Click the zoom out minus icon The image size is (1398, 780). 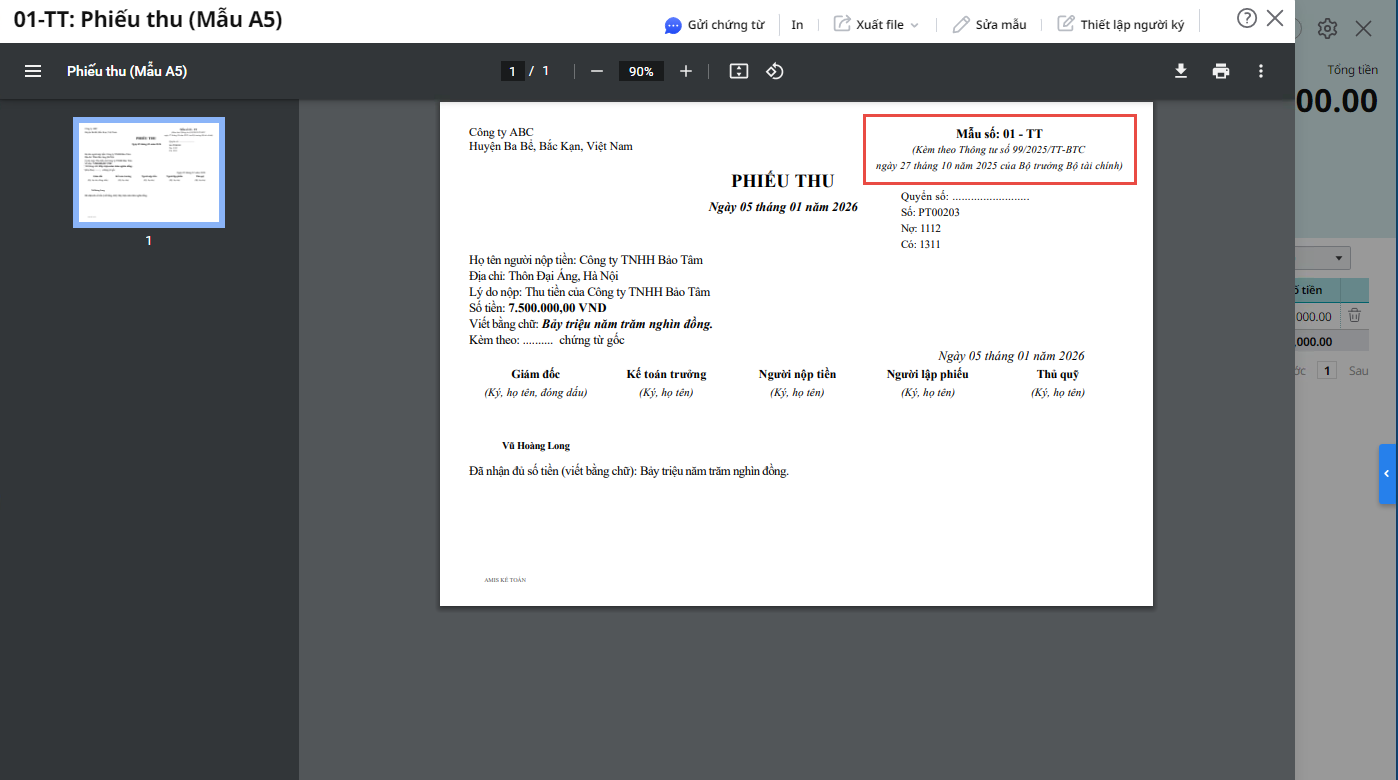(x=597, y=71)
